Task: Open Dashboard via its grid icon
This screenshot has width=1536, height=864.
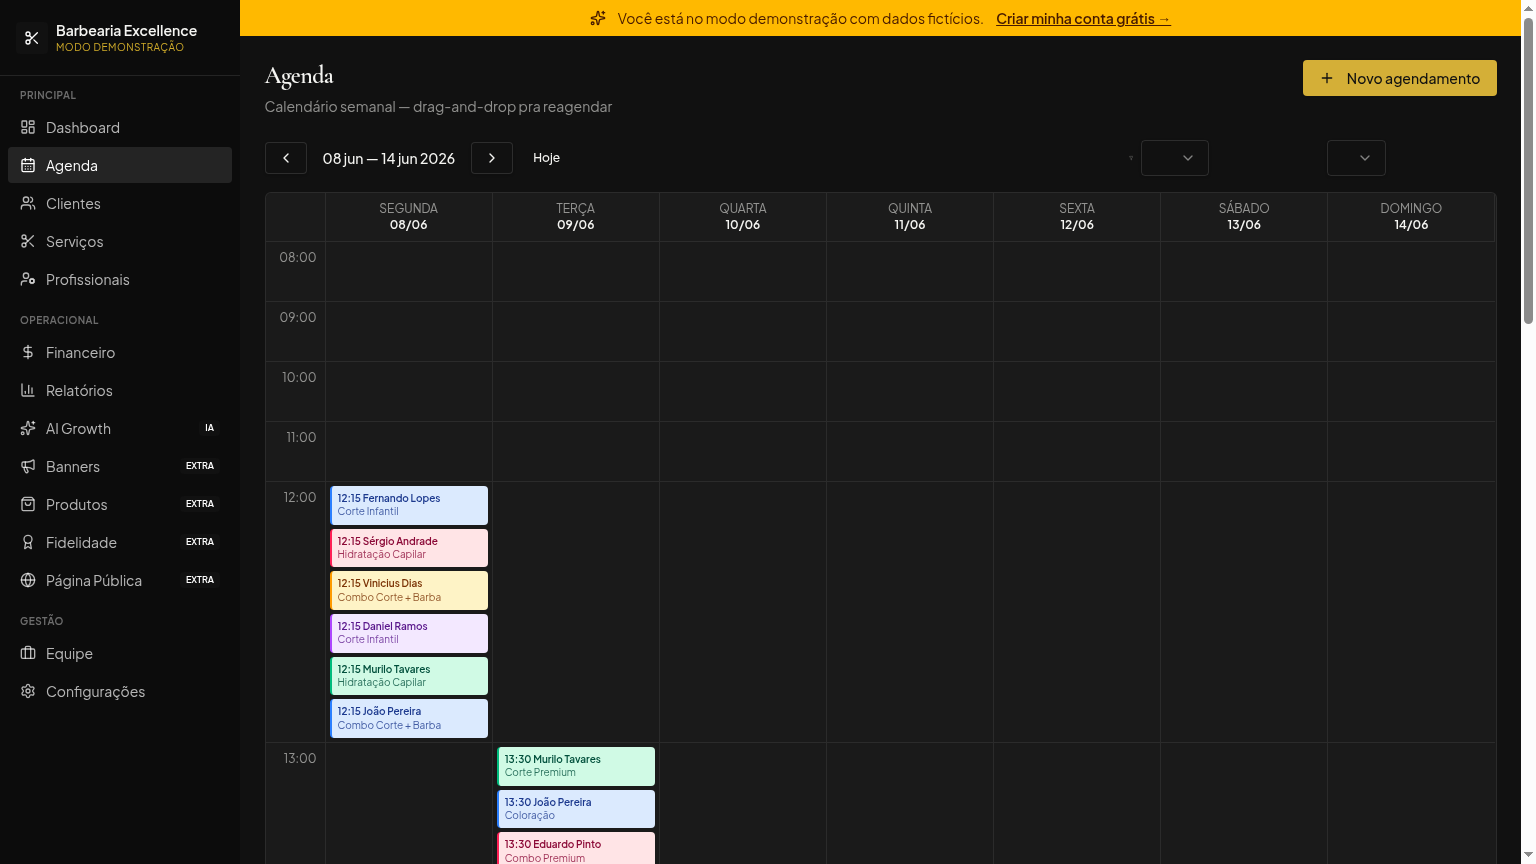Action: click(x=28, y=127)
